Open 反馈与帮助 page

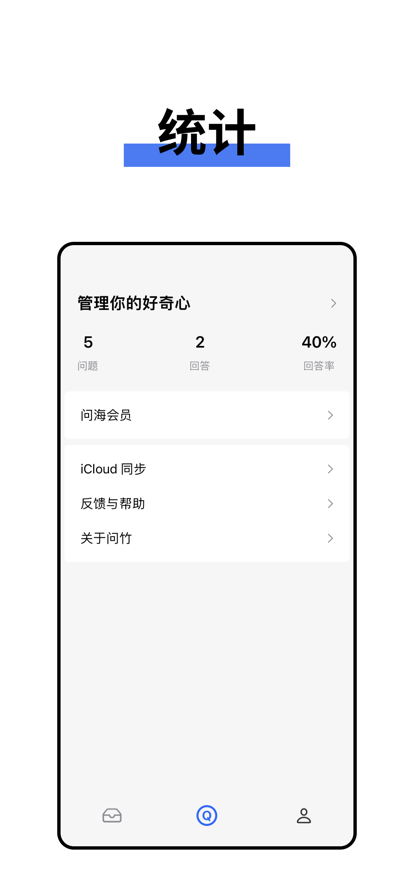pyautogui.click(x=206, y=503)
